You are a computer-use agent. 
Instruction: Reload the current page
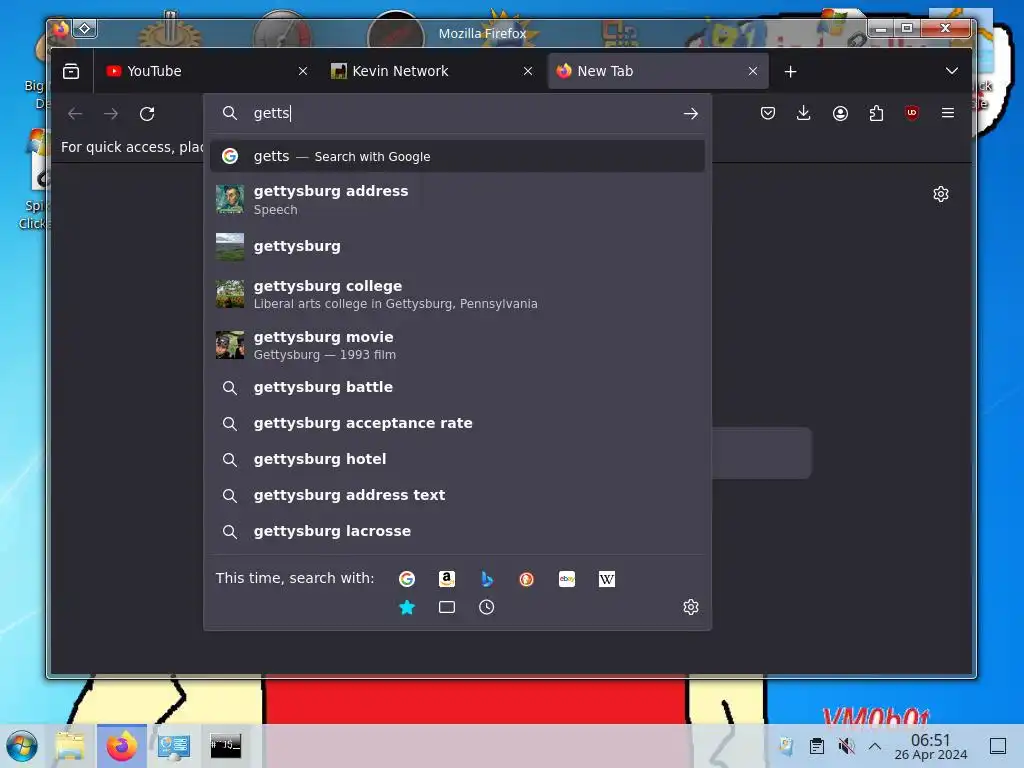[147, 114]
